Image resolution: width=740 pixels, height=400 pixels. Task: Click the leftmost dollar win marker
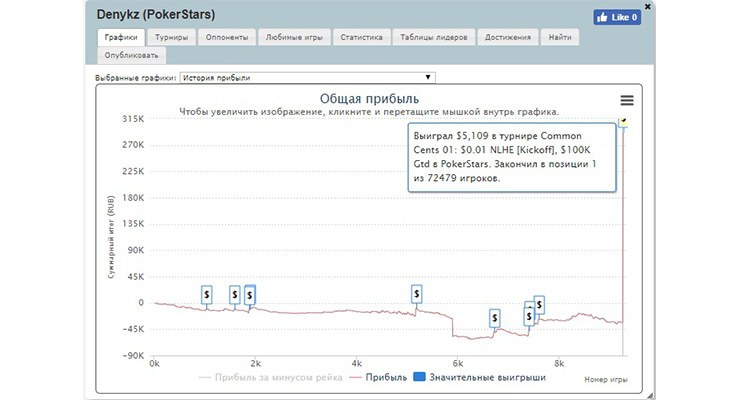207,294
